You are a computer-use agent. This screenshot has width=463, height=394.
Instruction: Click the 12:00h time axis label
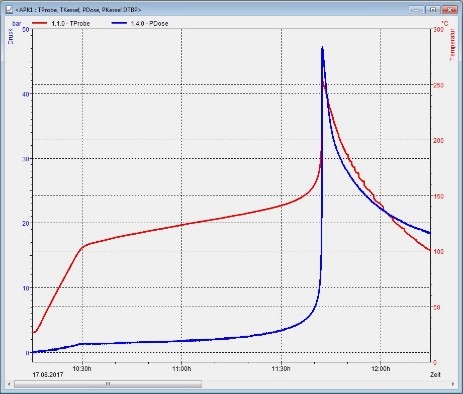coord(380,369)
